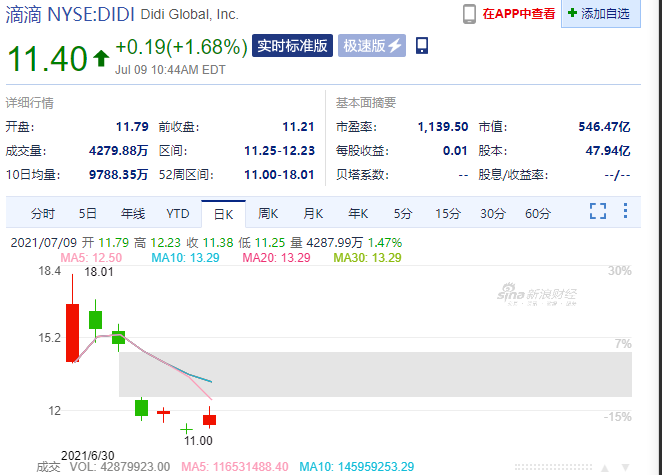Click the market cap 546.47亿
662x475 pixels.
tap(604, 127)
